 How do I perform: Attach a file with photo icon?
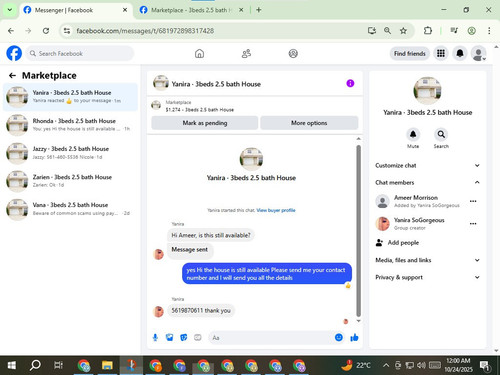point(170,338)
